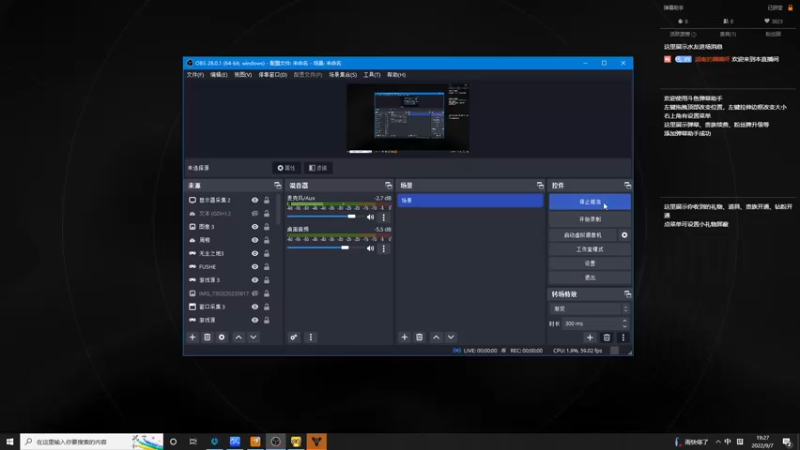Hide the 图像 3 source

click(x=255, y=227)
